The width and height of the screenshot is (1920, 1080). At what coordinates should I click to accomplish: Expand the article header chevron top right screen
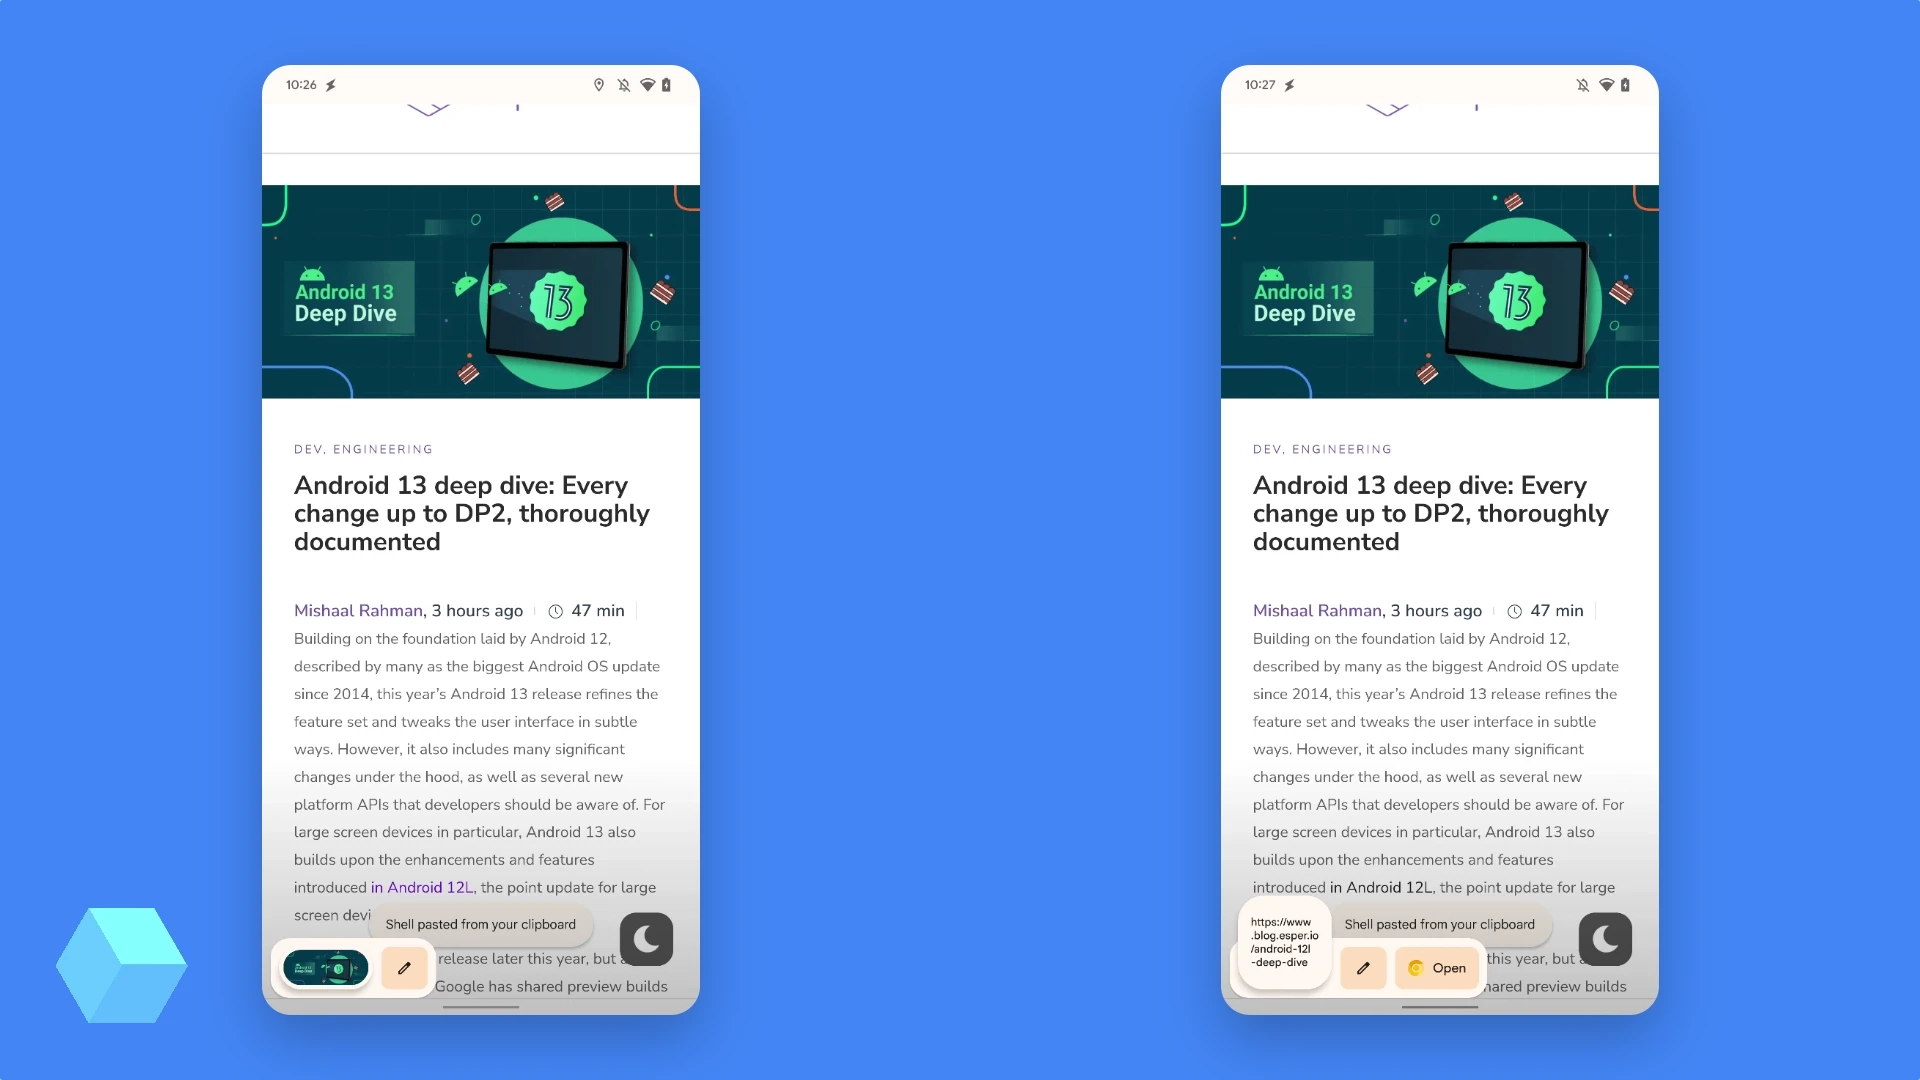[x=1387, y=108]
